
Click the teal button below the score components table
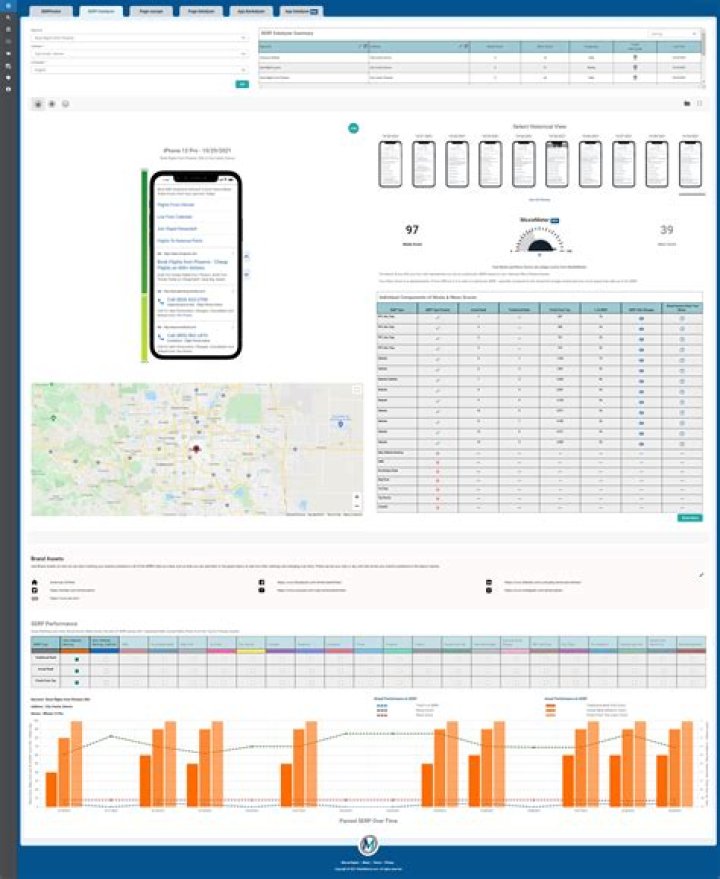tap(689, 518)
